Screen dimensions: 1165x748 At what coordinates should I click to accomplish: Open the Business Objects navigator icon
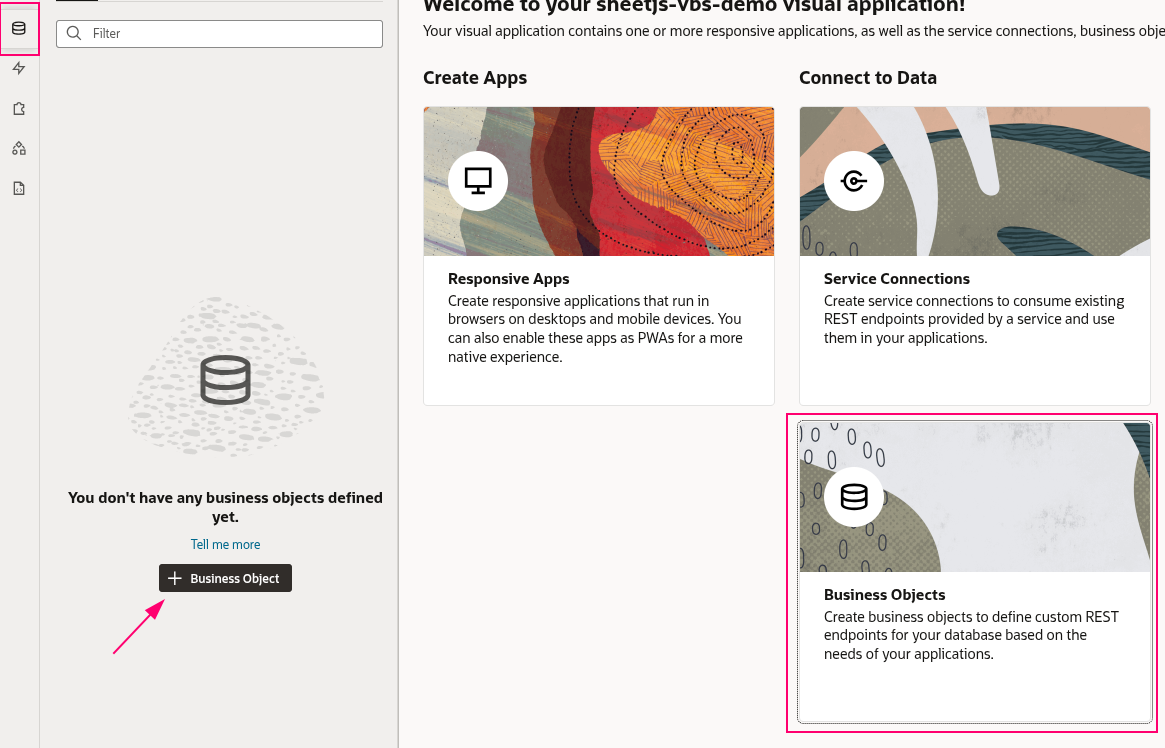click(x=19, y=28)
